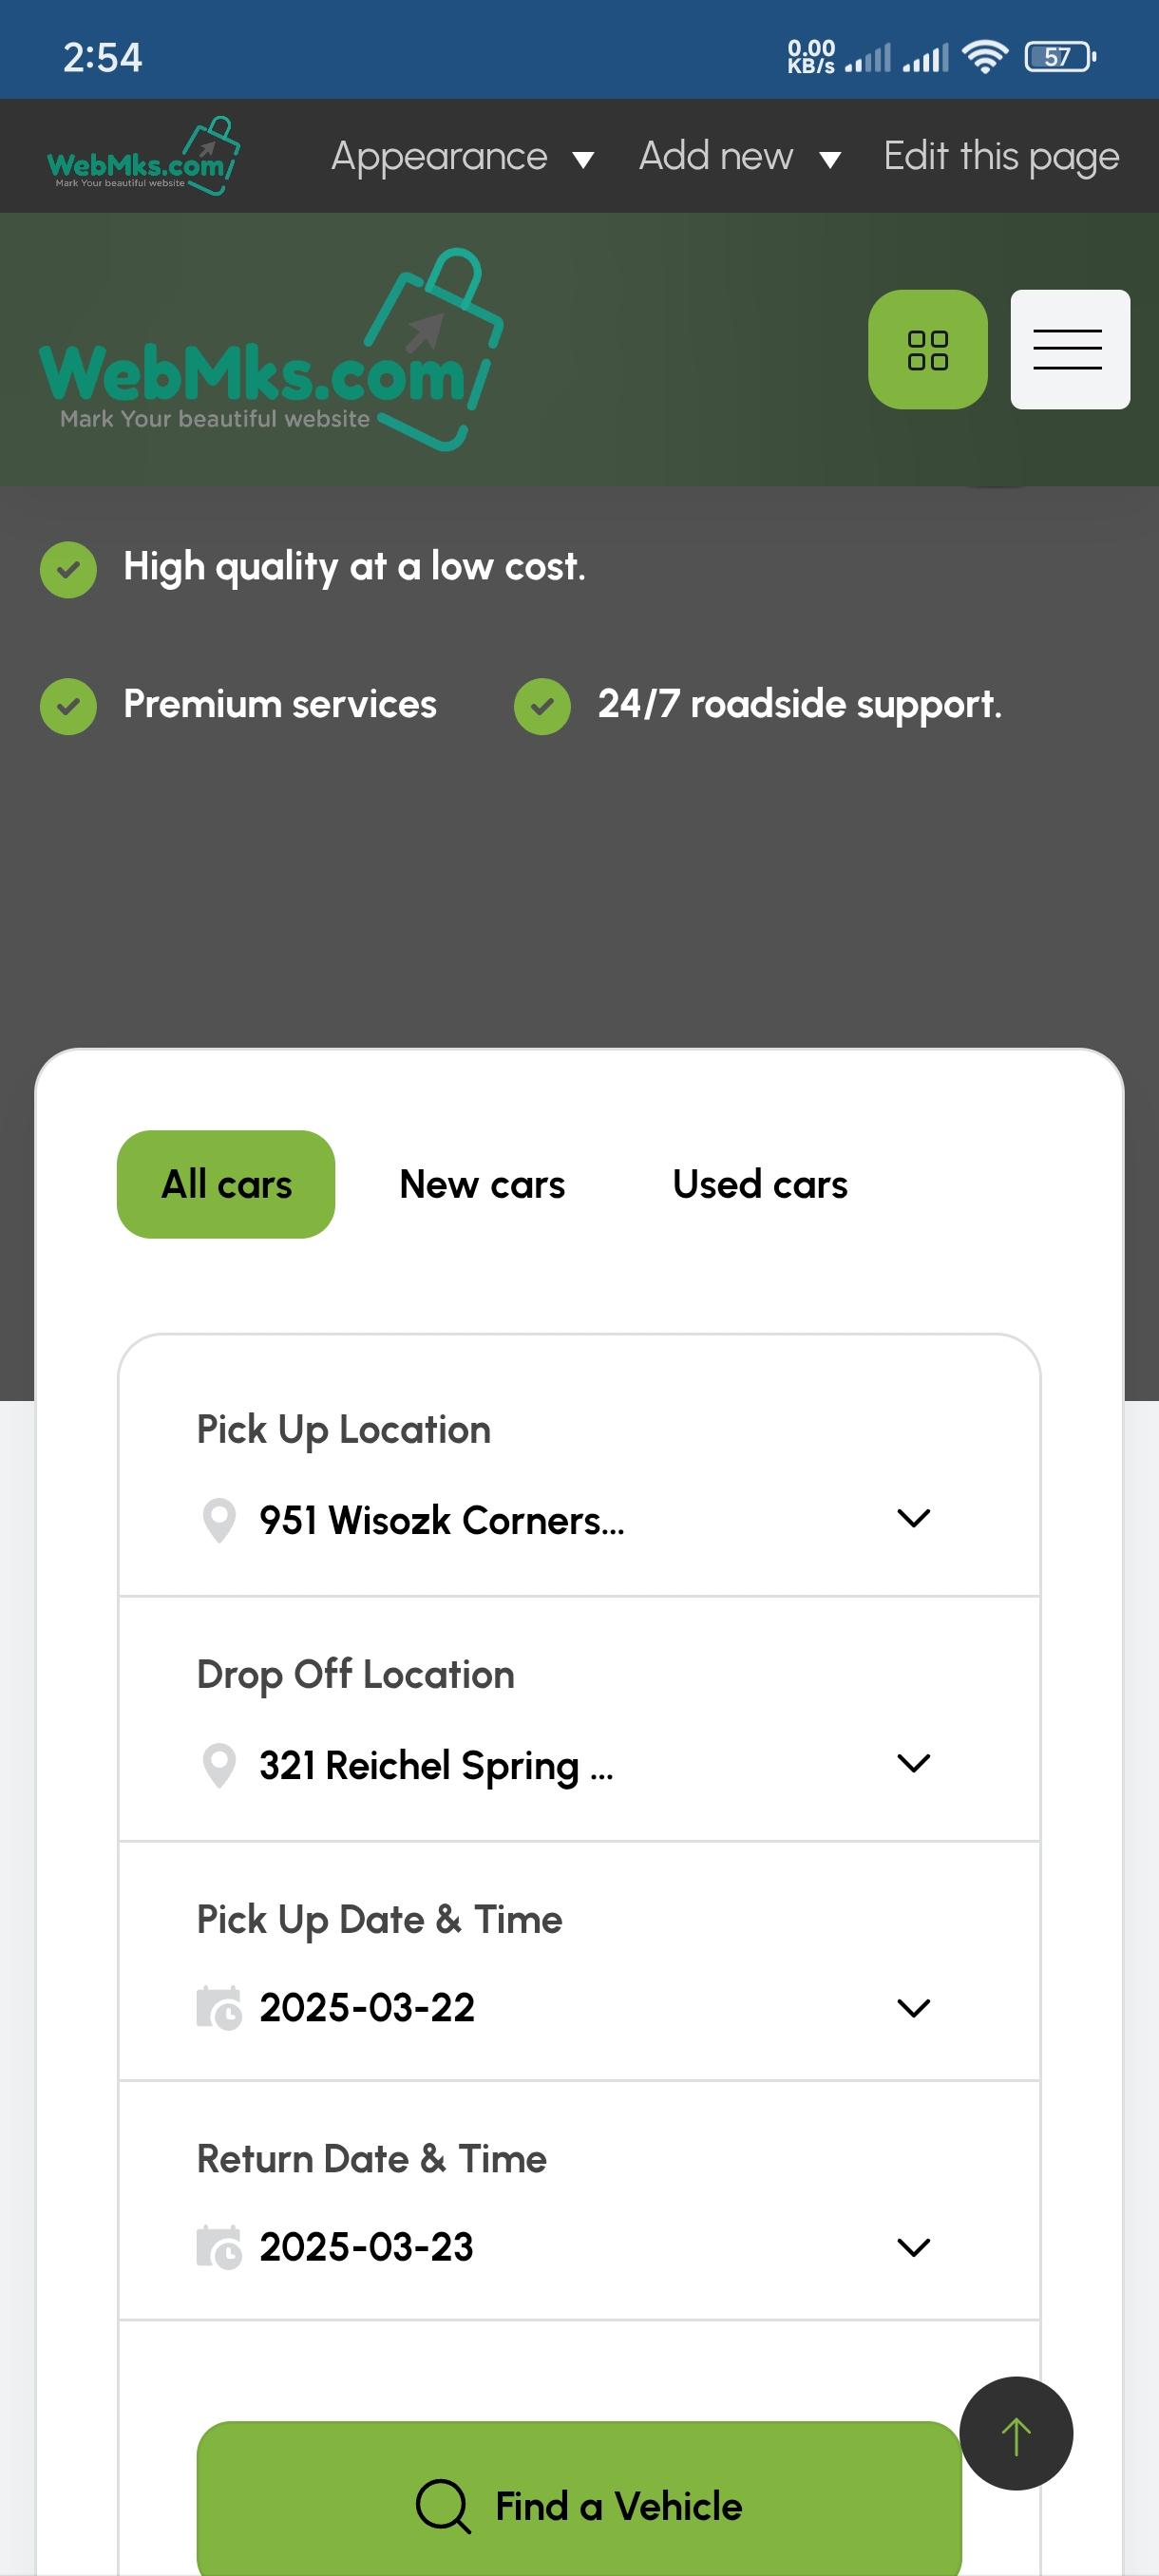Tap the scroll-to-top arrow button
Screen dimensions: 1159x2576
1015,2433
